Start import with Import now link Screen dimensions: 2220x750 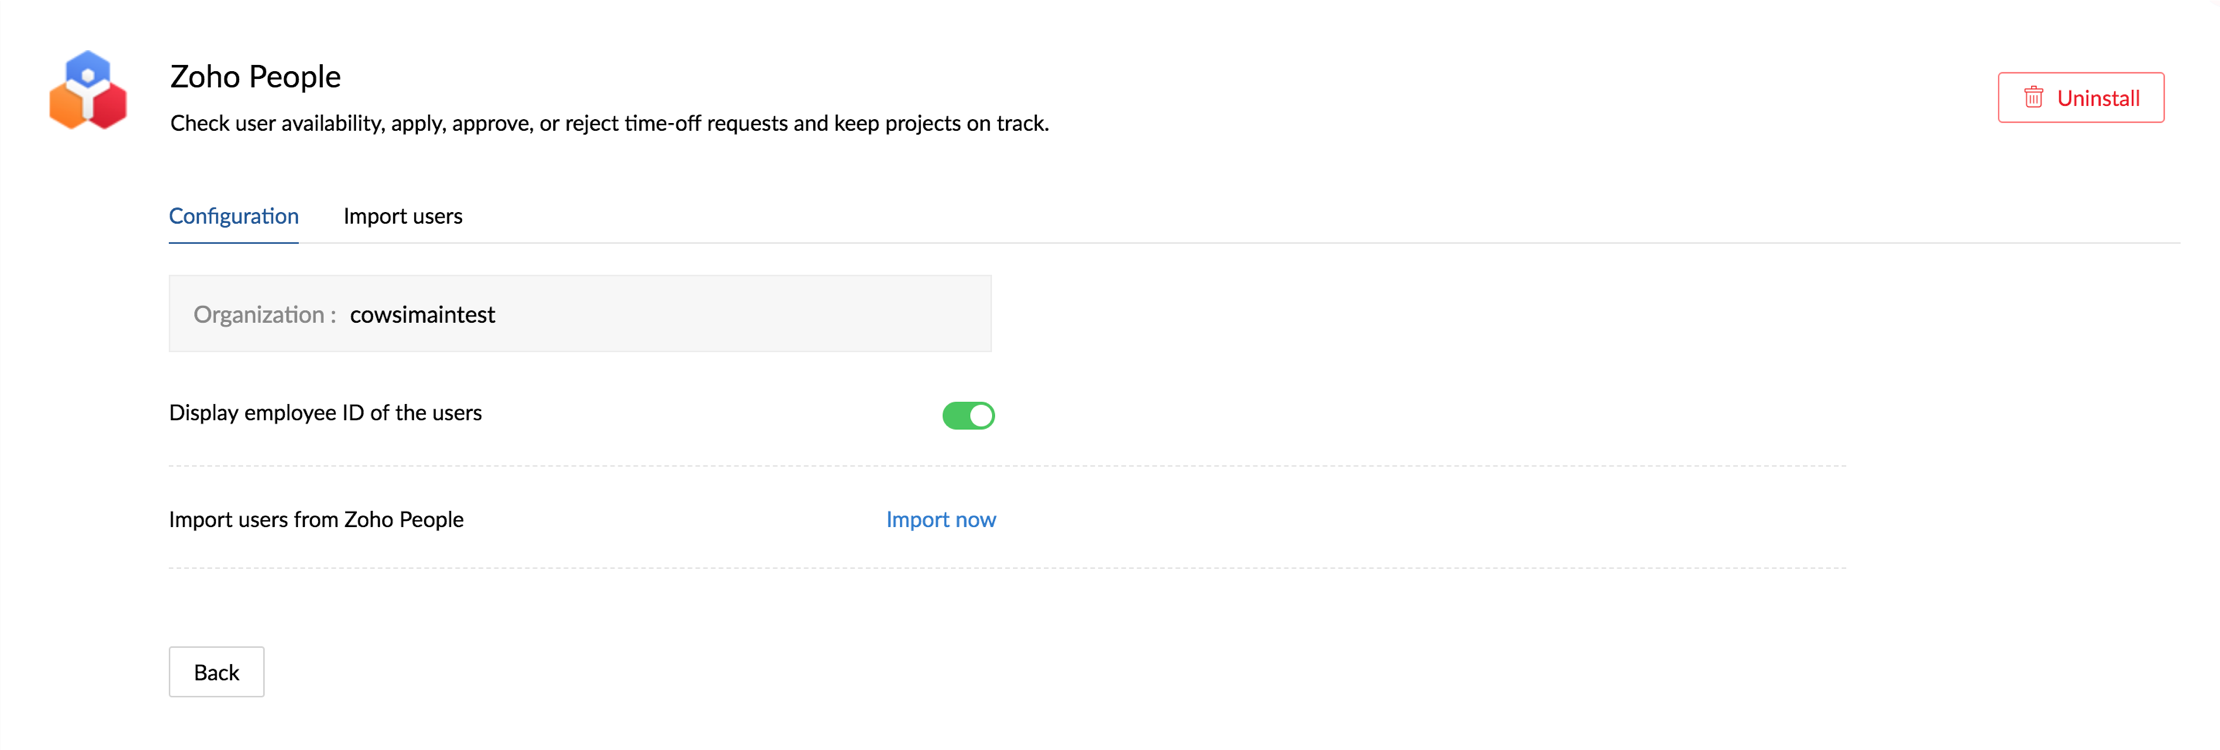(941, 519)
